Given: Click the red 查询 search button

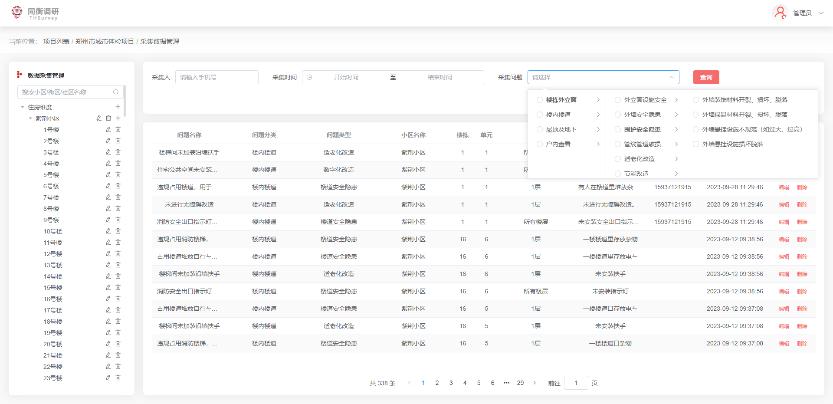Looking at the screenshot, I should (x=706, y=77).
